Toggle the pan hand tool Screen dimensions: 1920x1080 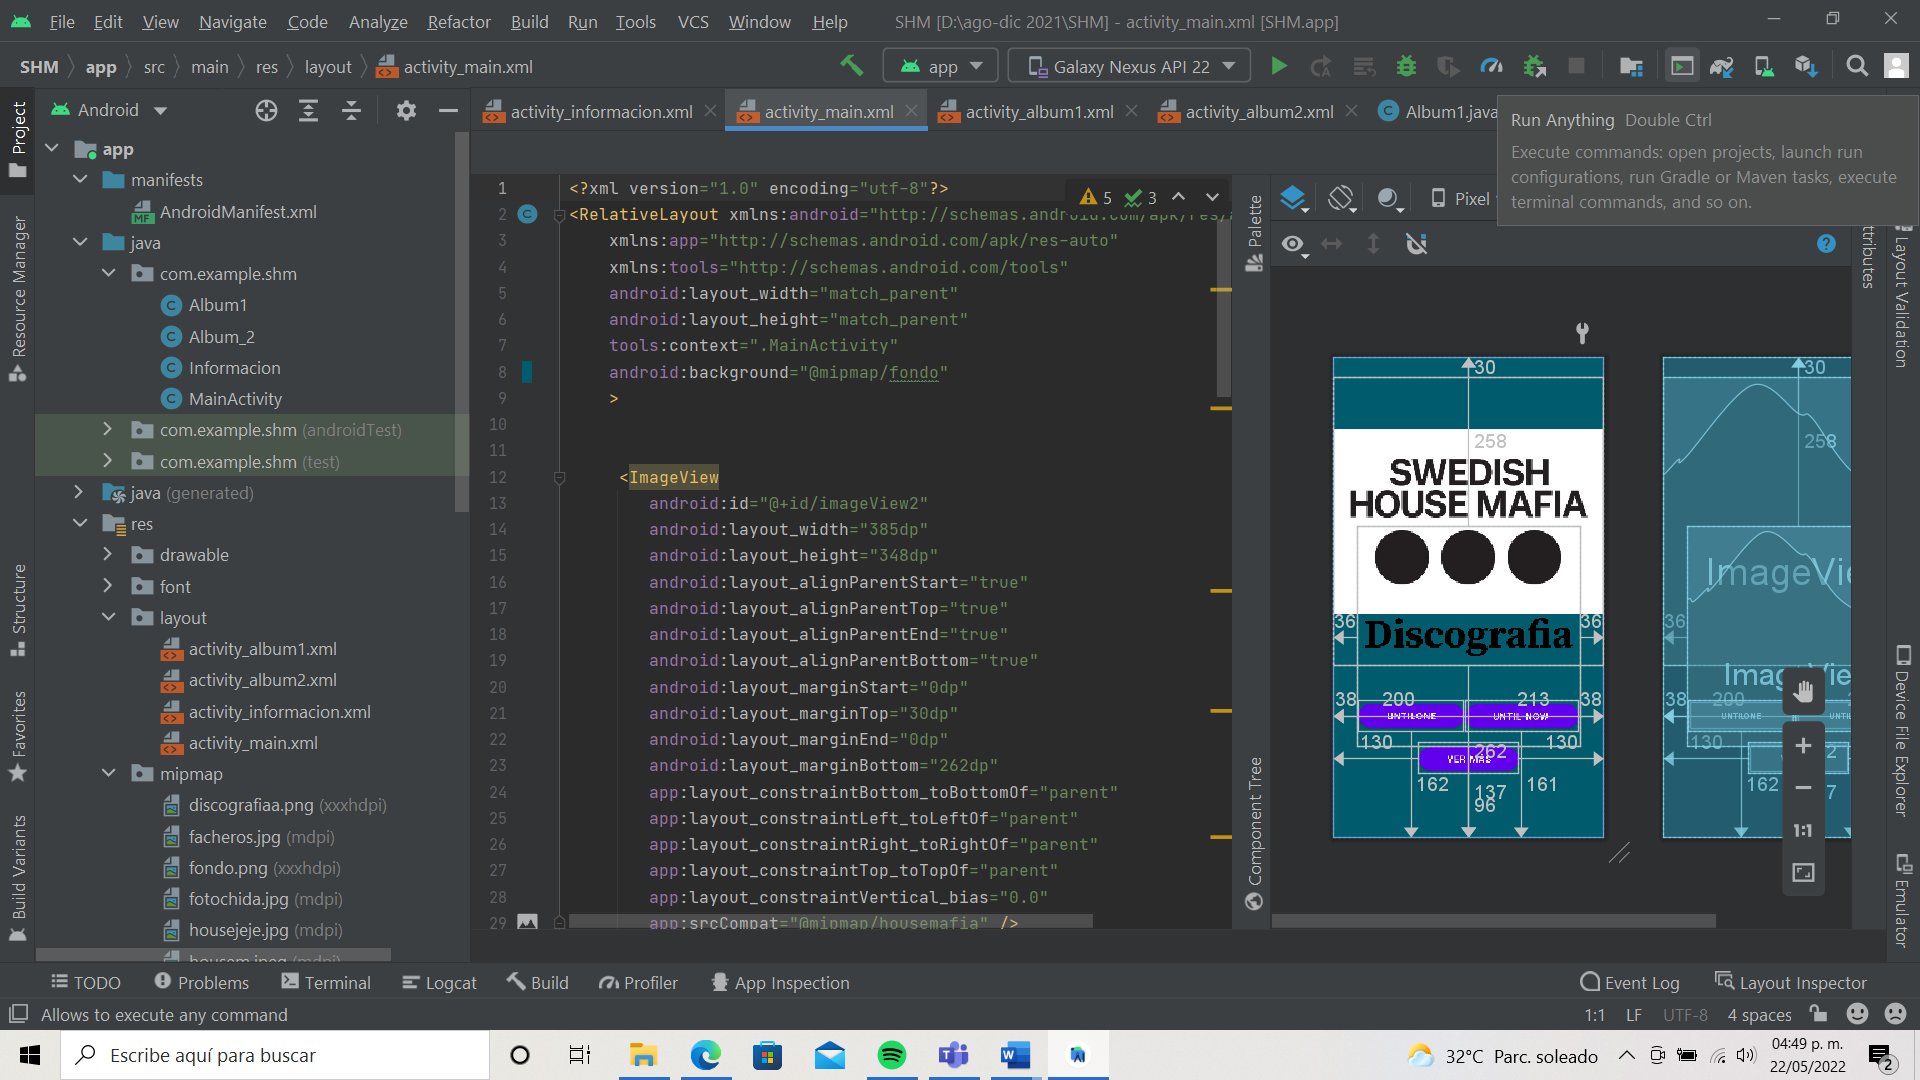1803,691
